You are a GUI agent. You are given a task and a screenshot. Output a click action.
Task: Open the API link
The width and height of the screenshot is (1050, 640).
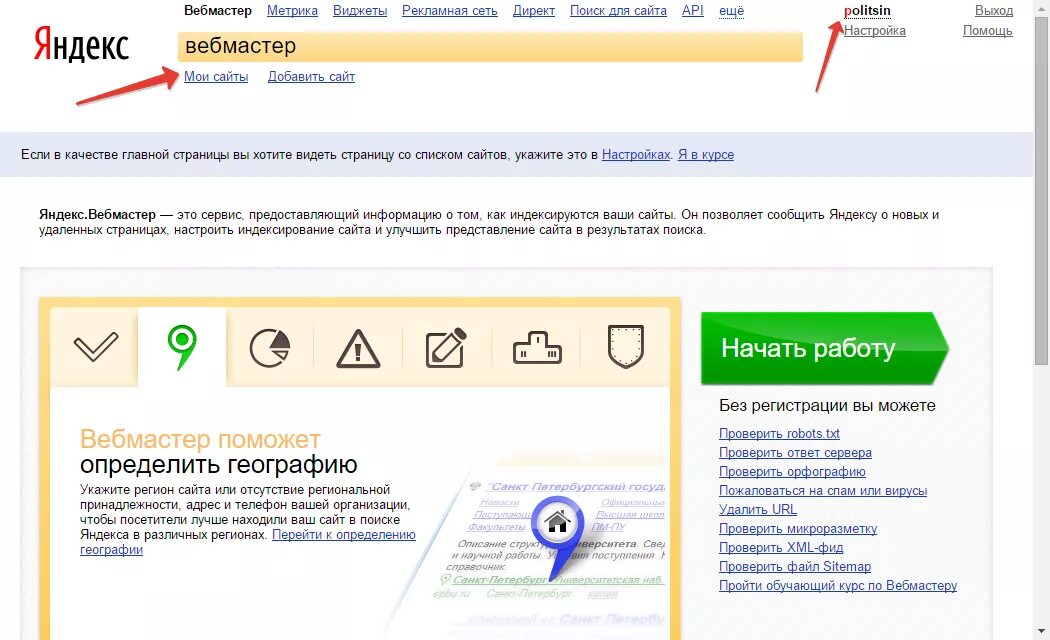click(x=692, y=11)
